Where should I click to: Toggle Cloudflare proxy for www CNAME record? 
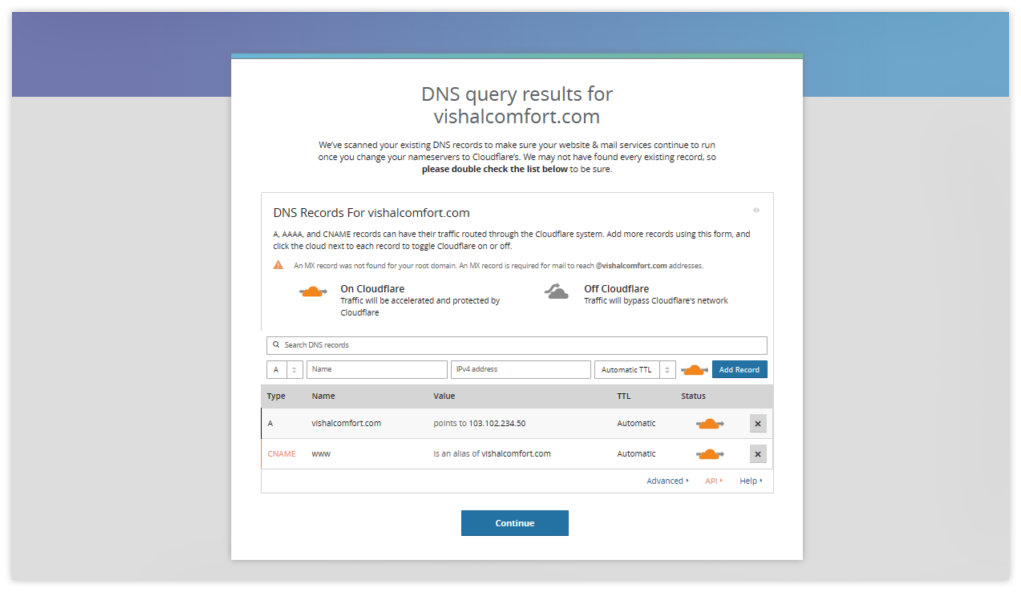click(x=710, y=454)
